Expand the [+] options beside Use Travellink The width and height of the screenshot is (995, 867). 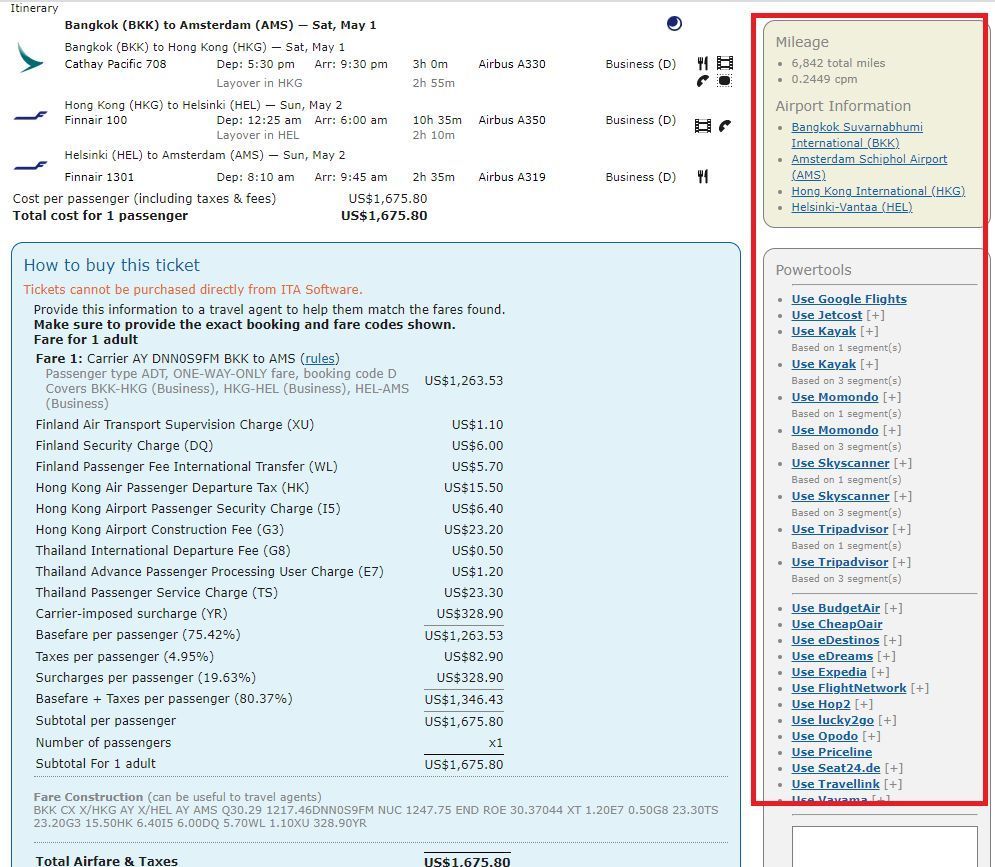893,784
